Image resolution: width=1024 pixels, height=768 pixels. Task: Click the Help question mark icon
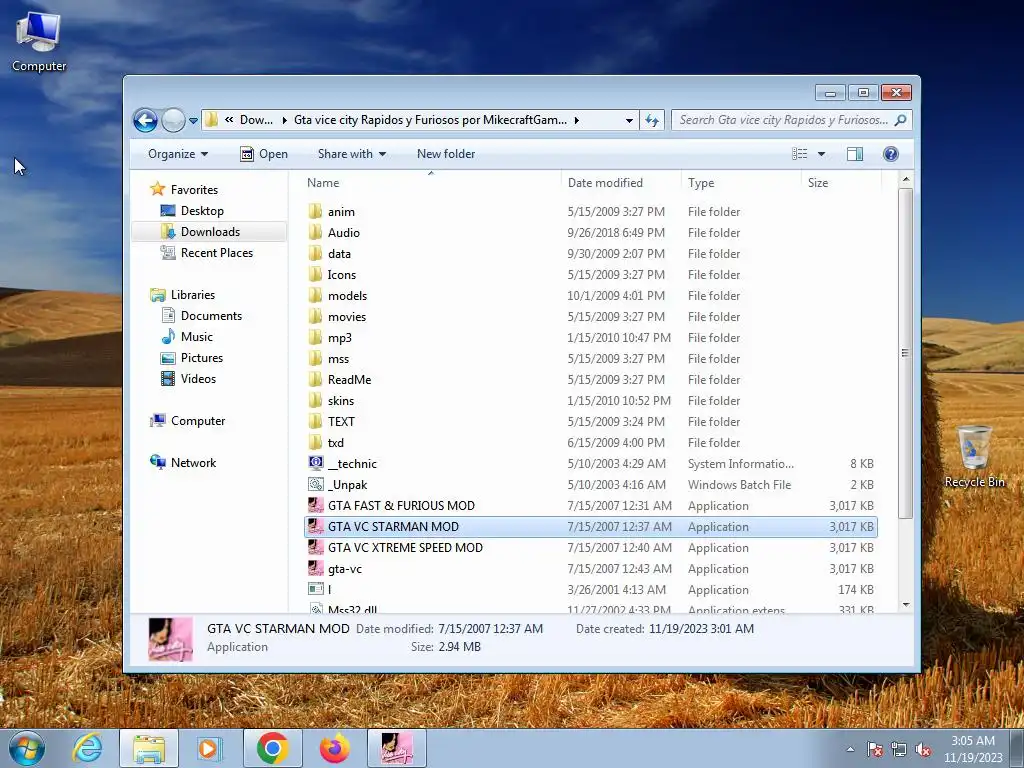click(x=891, y=154)
